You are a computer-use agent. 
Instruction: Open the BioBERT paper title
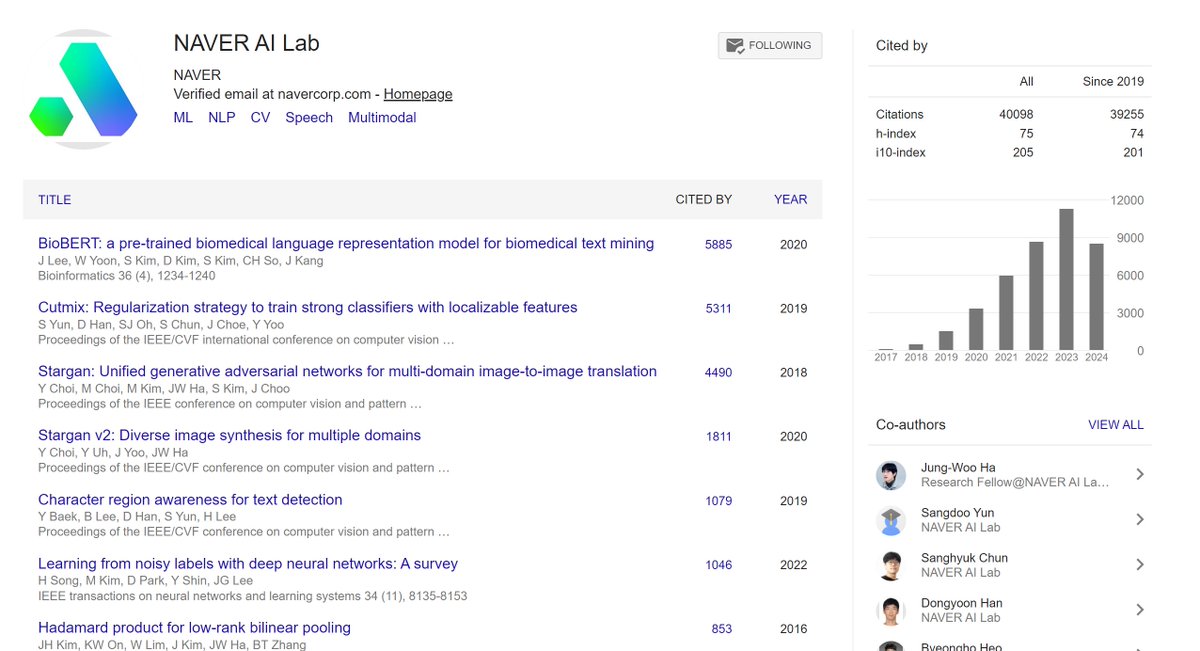pos(346,243)
